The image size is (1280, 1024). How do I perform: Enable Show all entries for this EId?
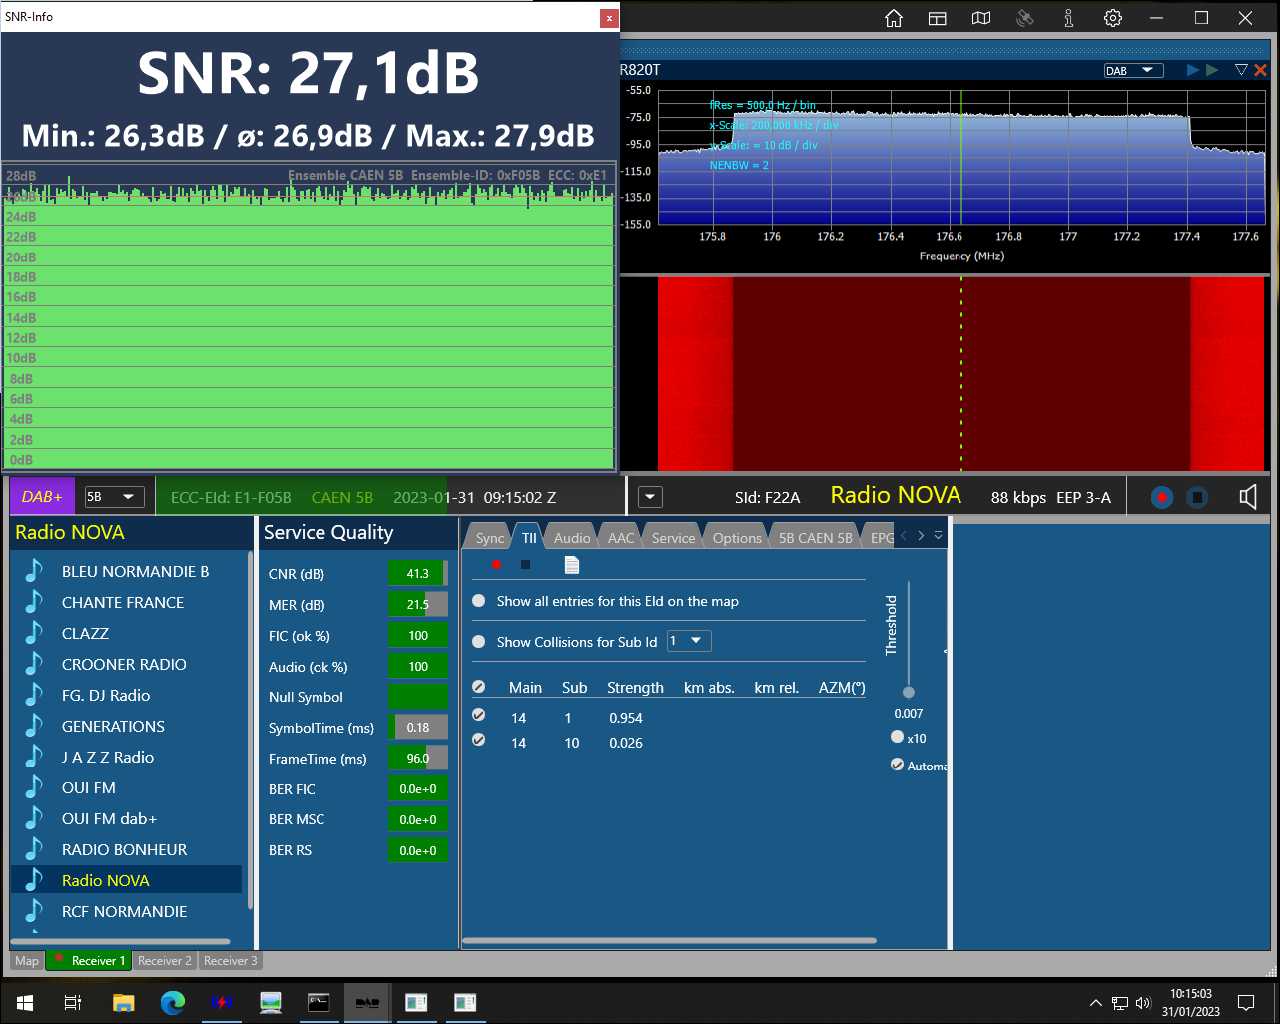[x=479, y=601]
